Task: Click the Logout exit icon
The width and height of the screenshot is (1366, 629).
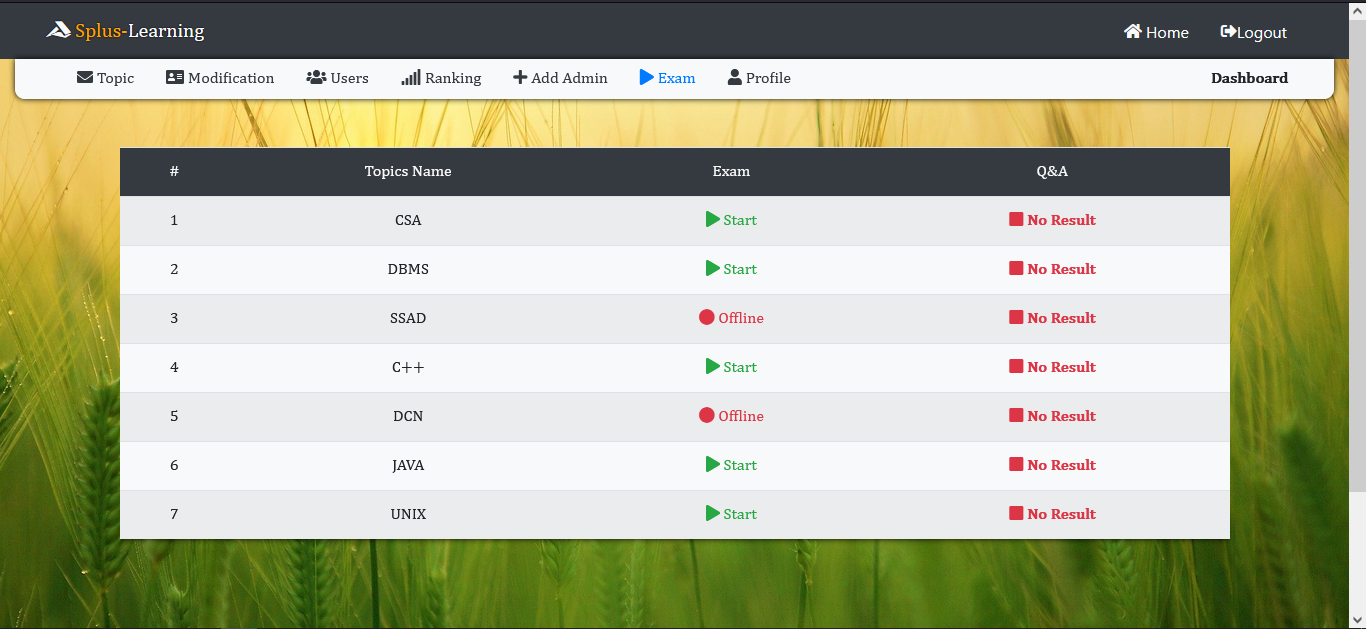Action: click(1228, 31)
